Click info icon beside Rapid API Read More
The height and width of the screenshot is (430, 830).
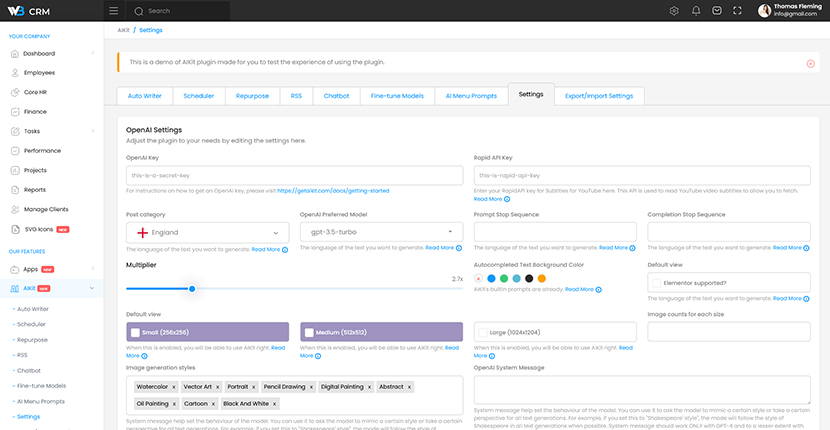507,199
